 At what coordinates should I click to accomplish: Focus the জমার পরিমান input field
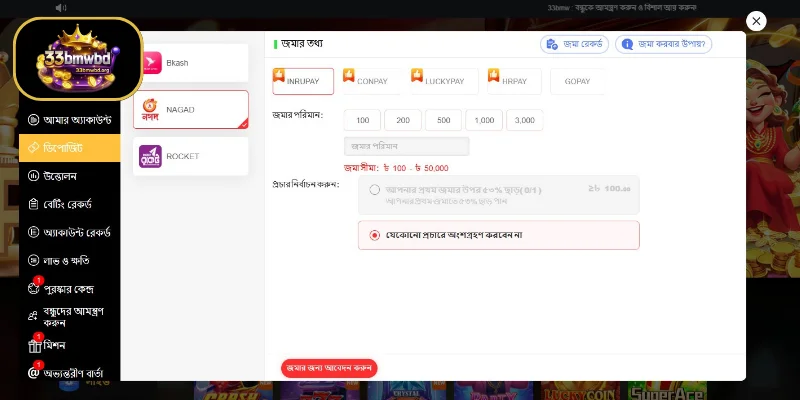click(x=407, y=146)
